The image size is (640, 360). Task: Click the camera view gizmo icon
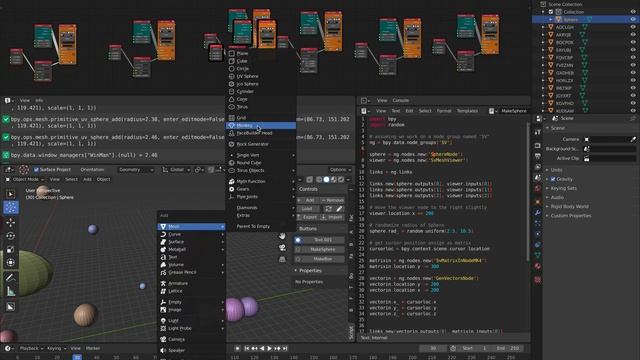[x=282, y=247]
